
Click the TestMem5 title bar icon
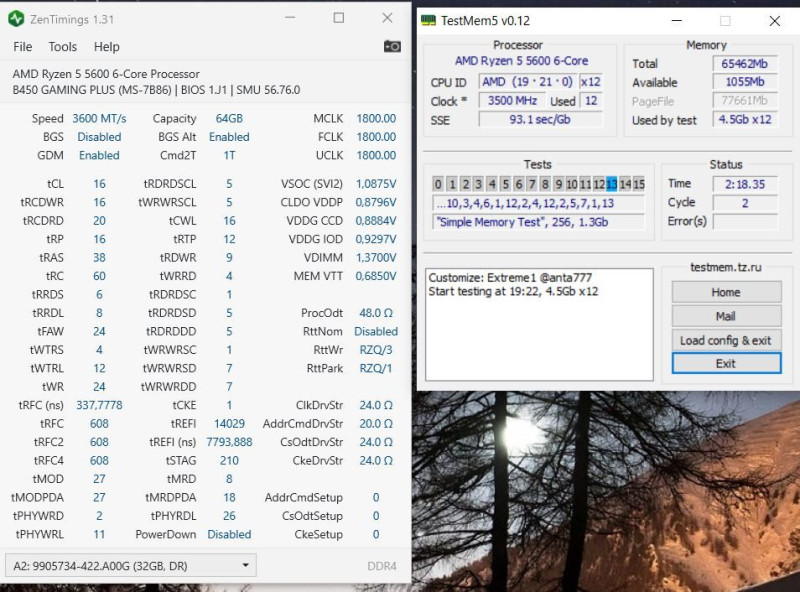point(428,20)
